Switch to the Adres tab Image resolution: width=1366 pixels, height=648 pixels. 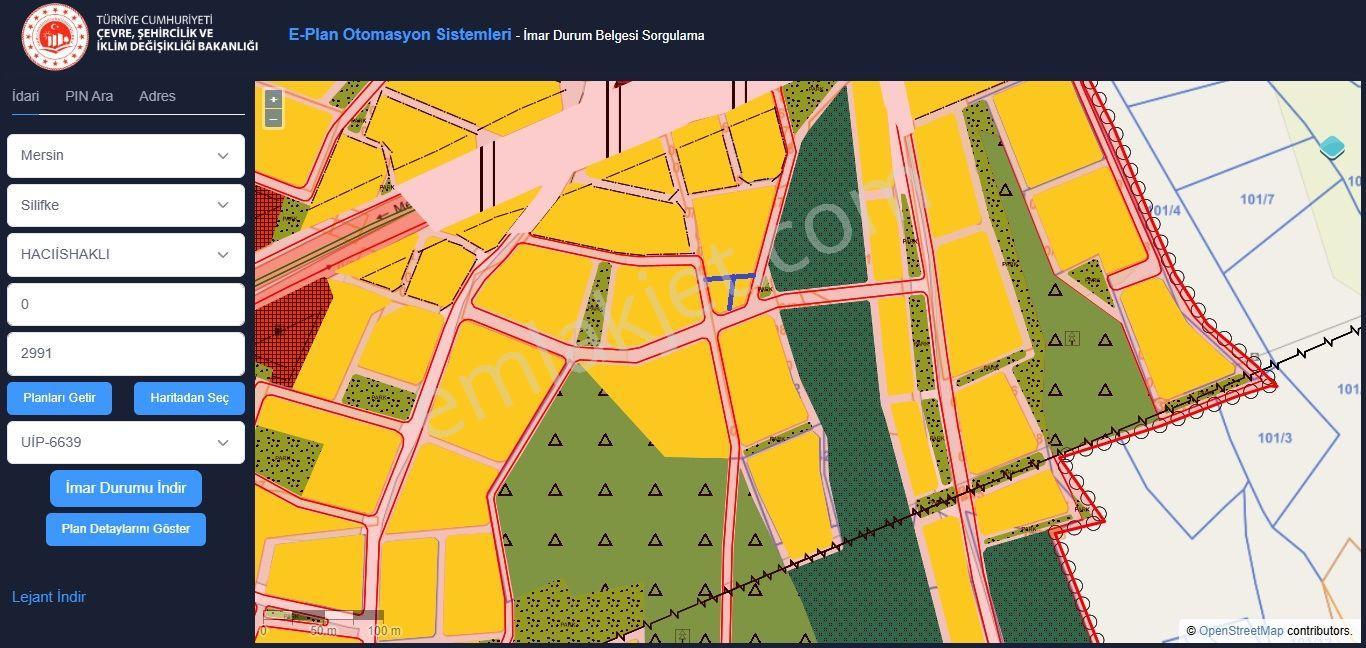coord(157,96)
